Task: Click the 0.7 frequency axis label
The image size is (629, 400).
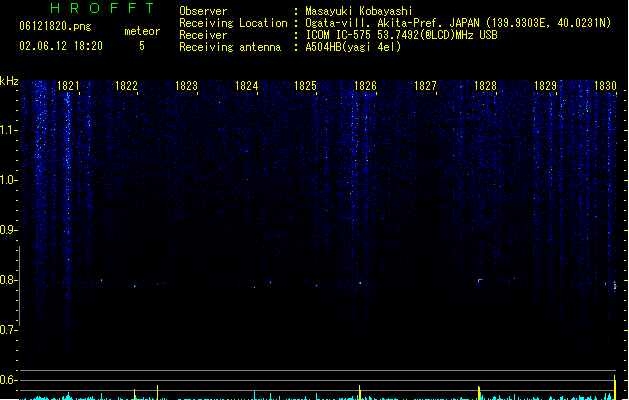Action: [8, 330]
